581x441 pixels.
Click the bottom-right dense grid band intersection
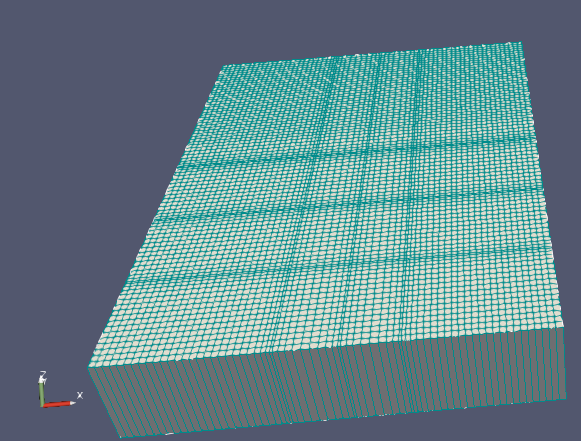click(x=405, y=258)
